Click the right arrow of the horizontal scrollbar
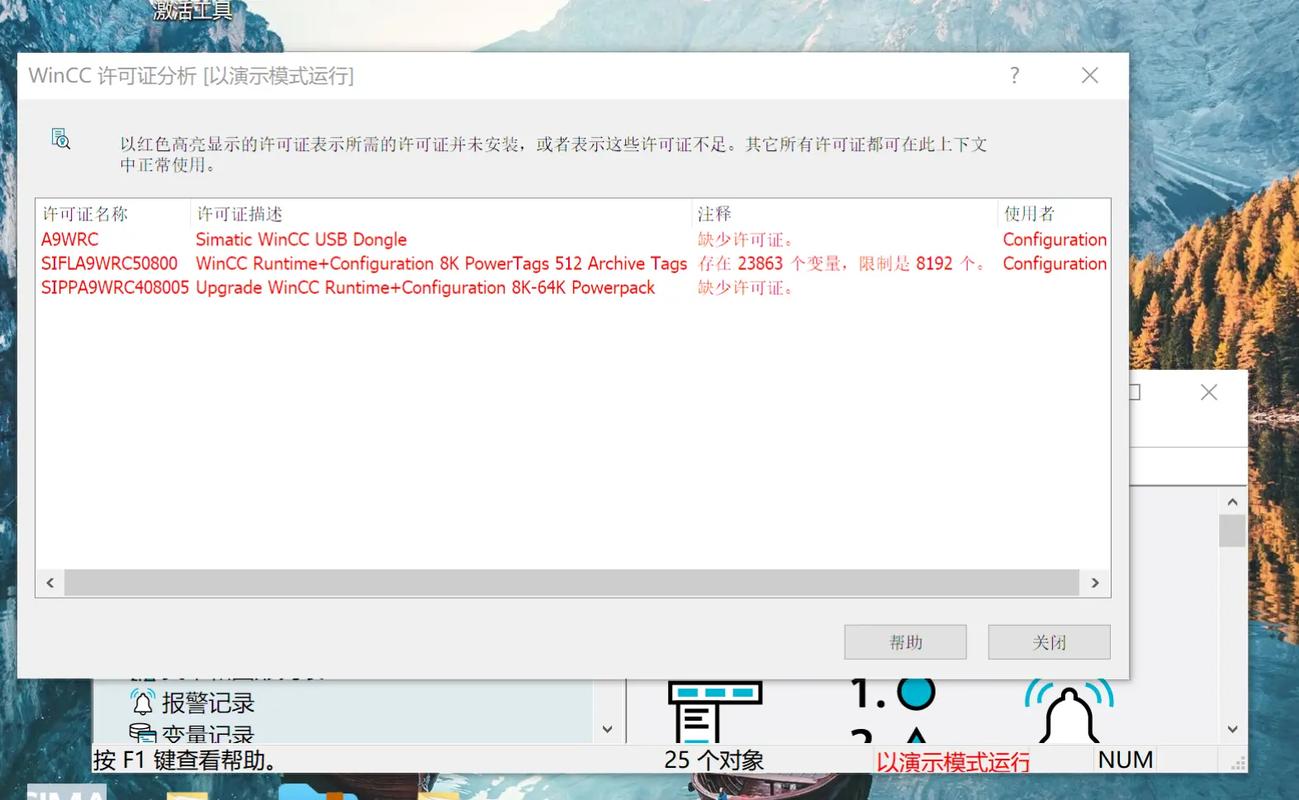The image size is (1299, 800). [1095, 582]
